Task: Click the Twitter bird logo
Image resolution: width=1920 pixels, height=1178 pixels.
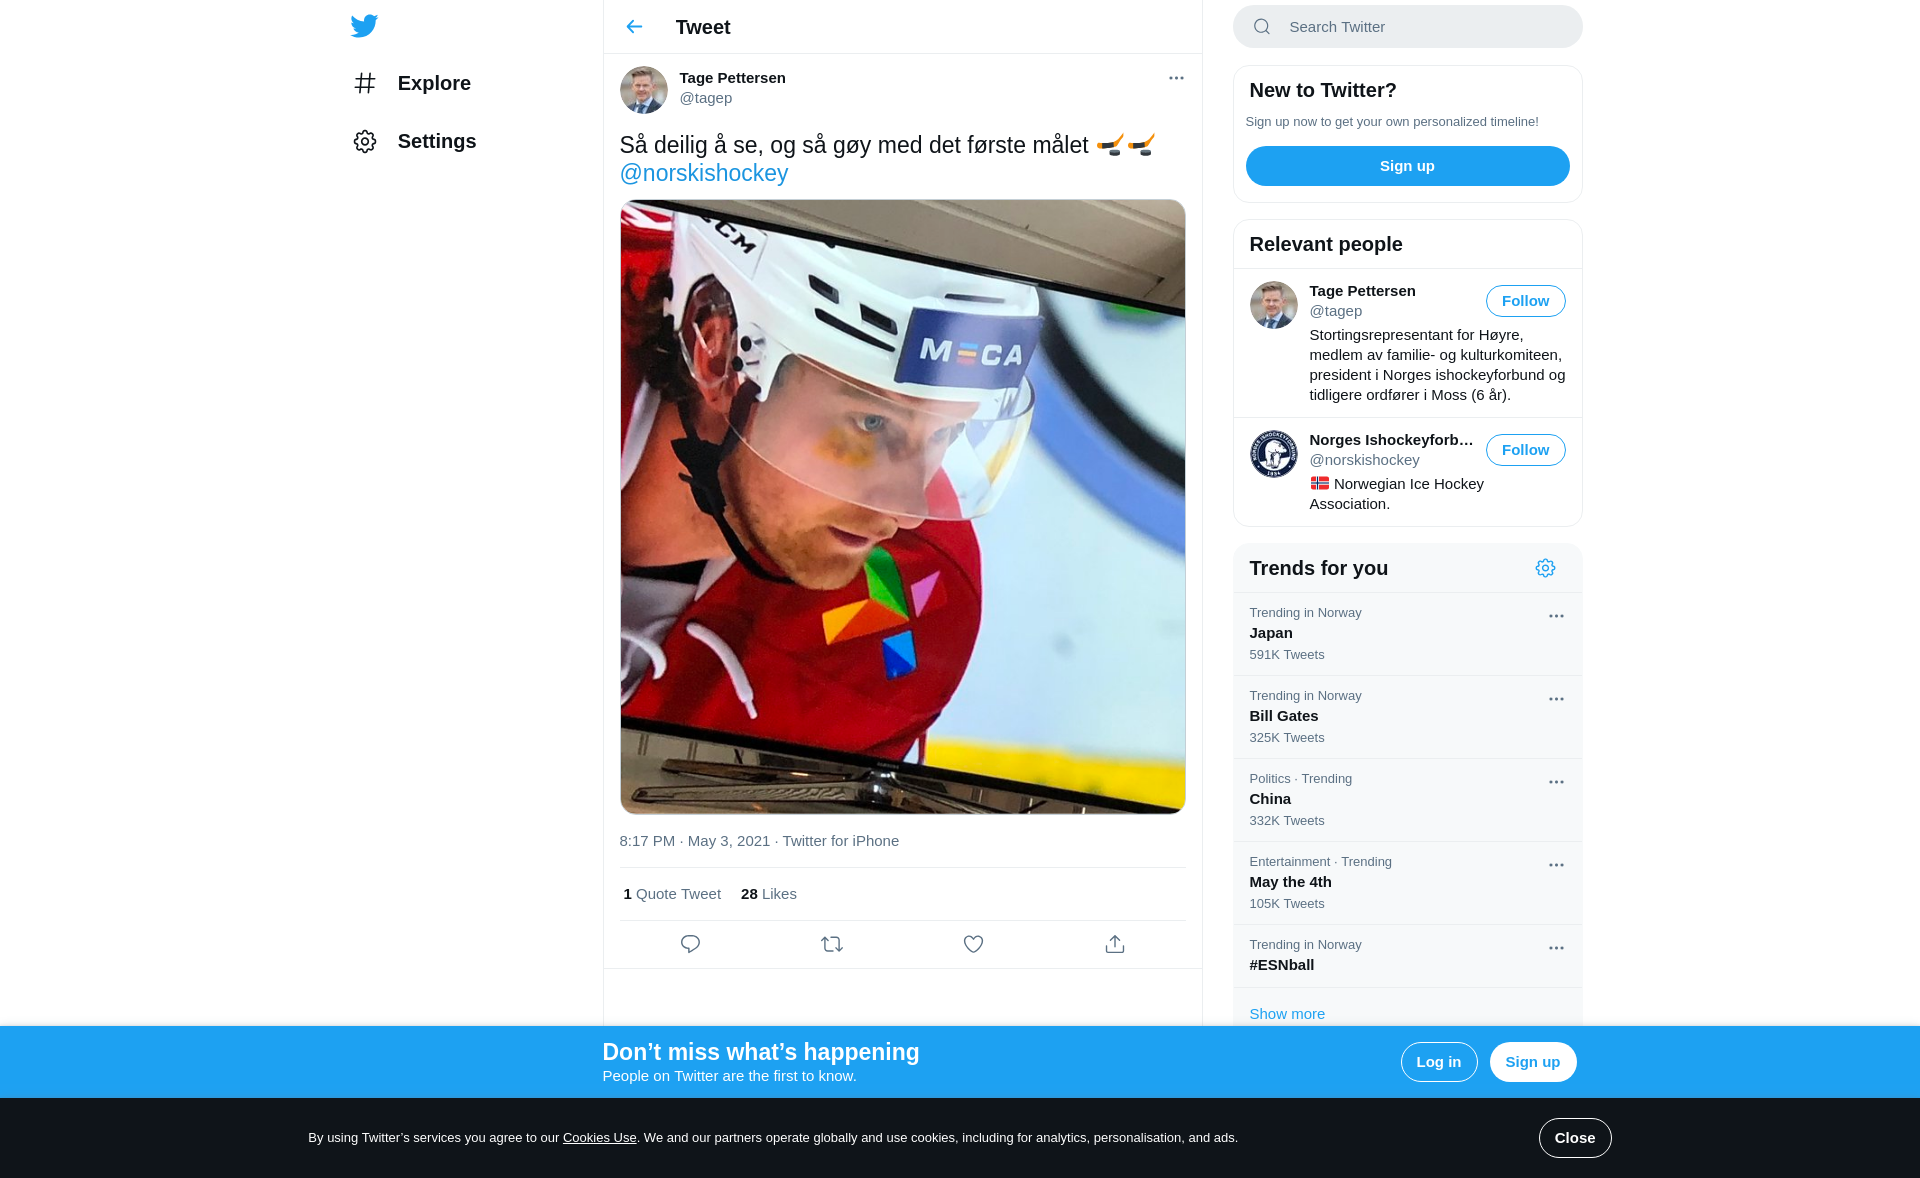Action: tap(364, 26)
